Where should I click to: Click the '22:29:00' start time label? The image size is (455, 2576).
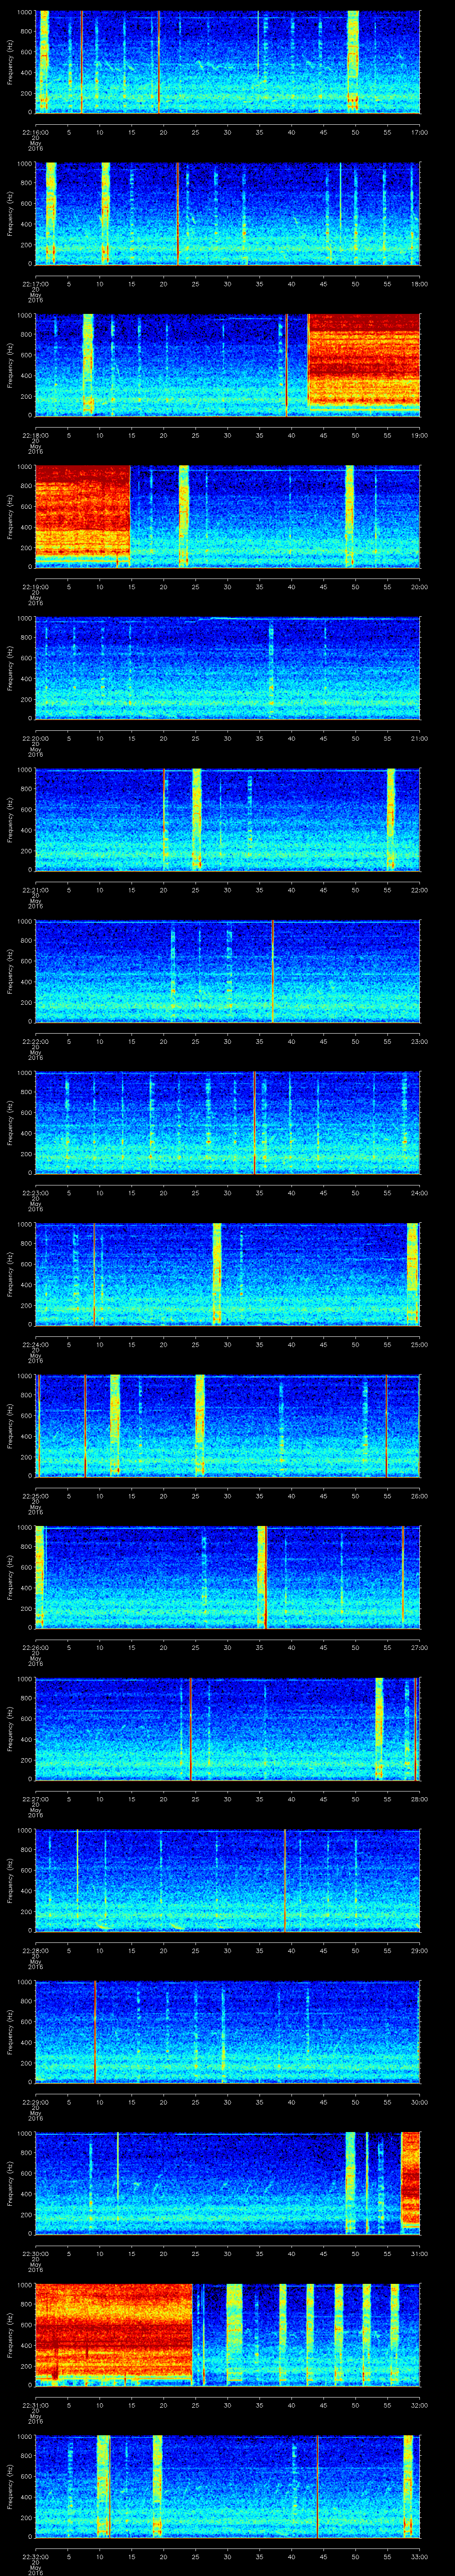tap(35, 2102)
